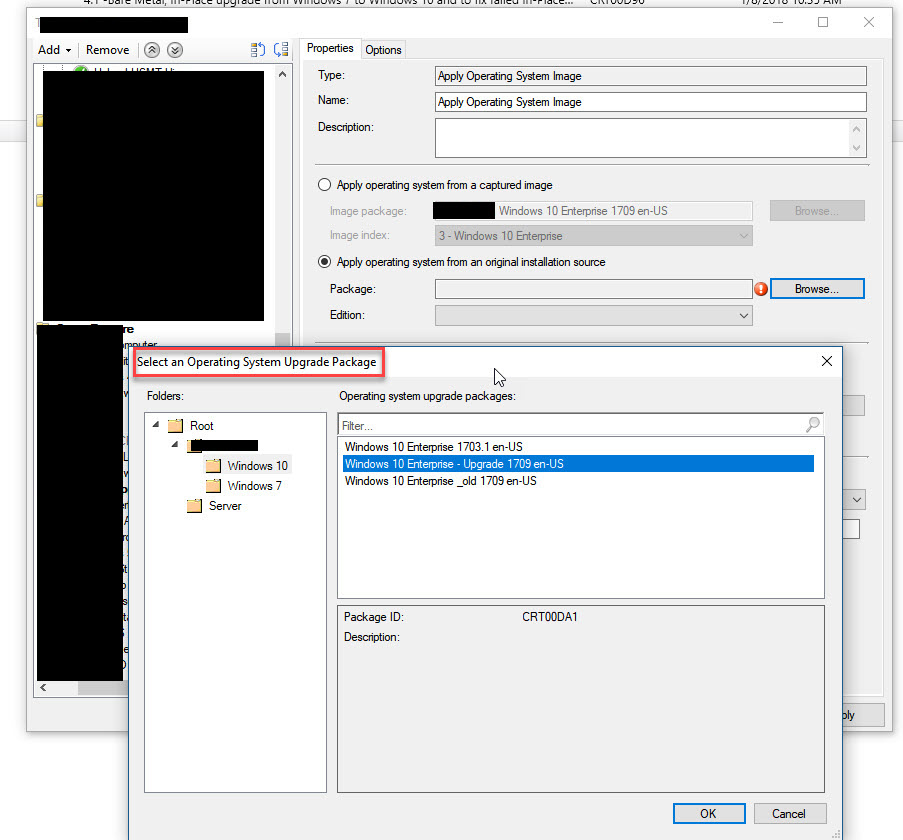The width and height of the screenshot is (903, 840).
Task: Click the magnifier icon in Filter box
Action: [813, 425]
